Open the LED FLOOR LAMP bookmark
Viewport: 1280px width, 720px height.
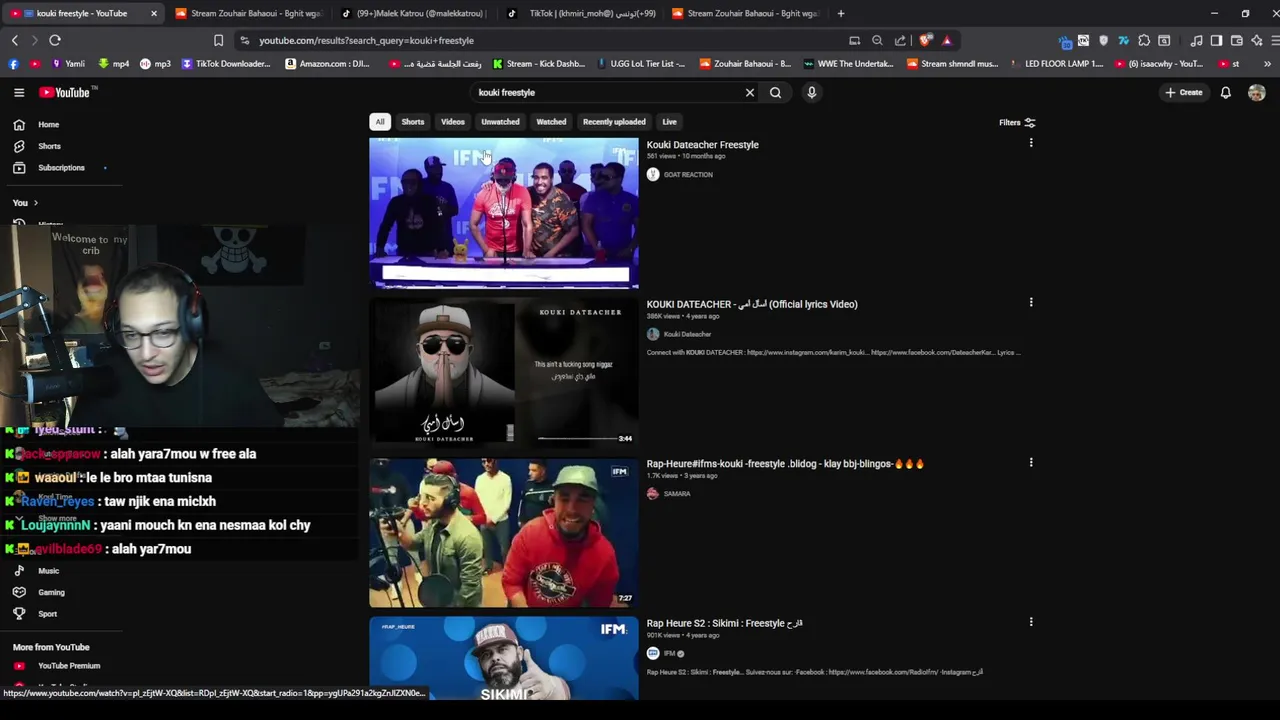pyautogui.click(x=1057, y=64)
